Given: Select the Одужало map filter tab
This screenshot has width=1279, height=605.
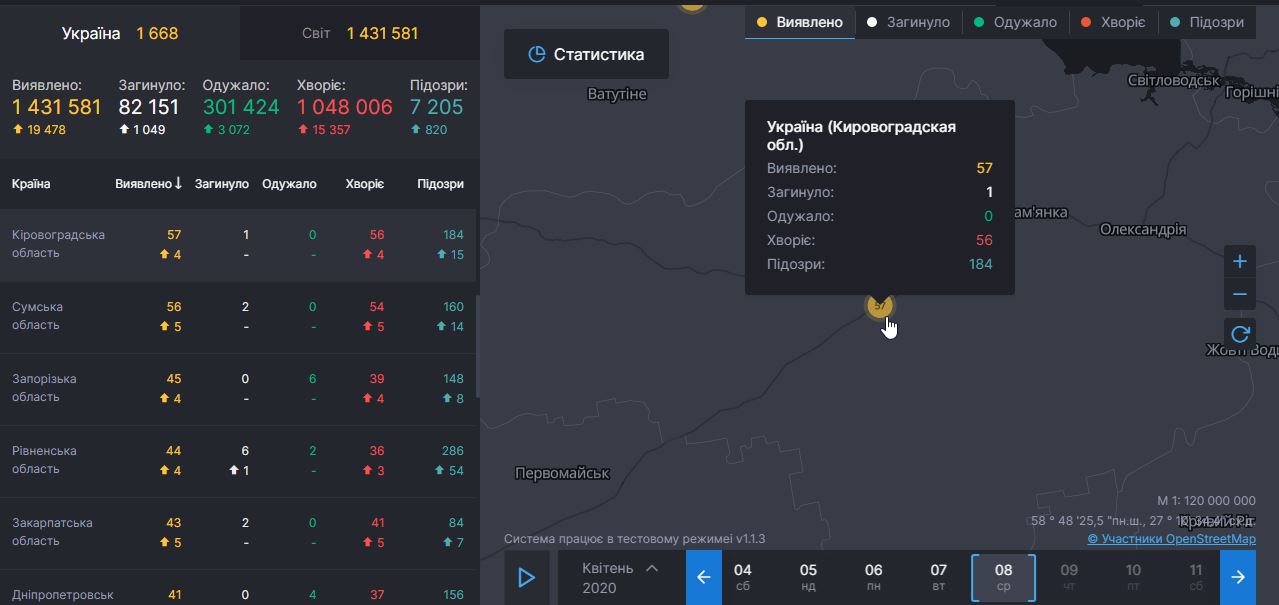Looking at the screenshot, I should tap(1015, 22).
